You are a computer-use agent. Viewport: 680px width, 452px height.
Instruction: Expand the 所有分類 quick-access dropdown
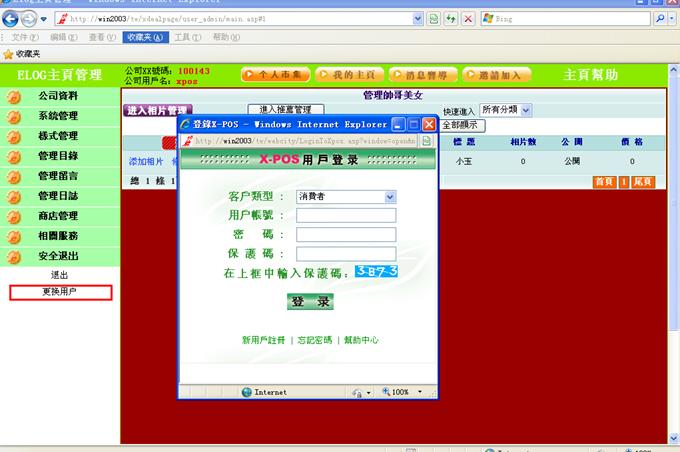tap(526, 109)
